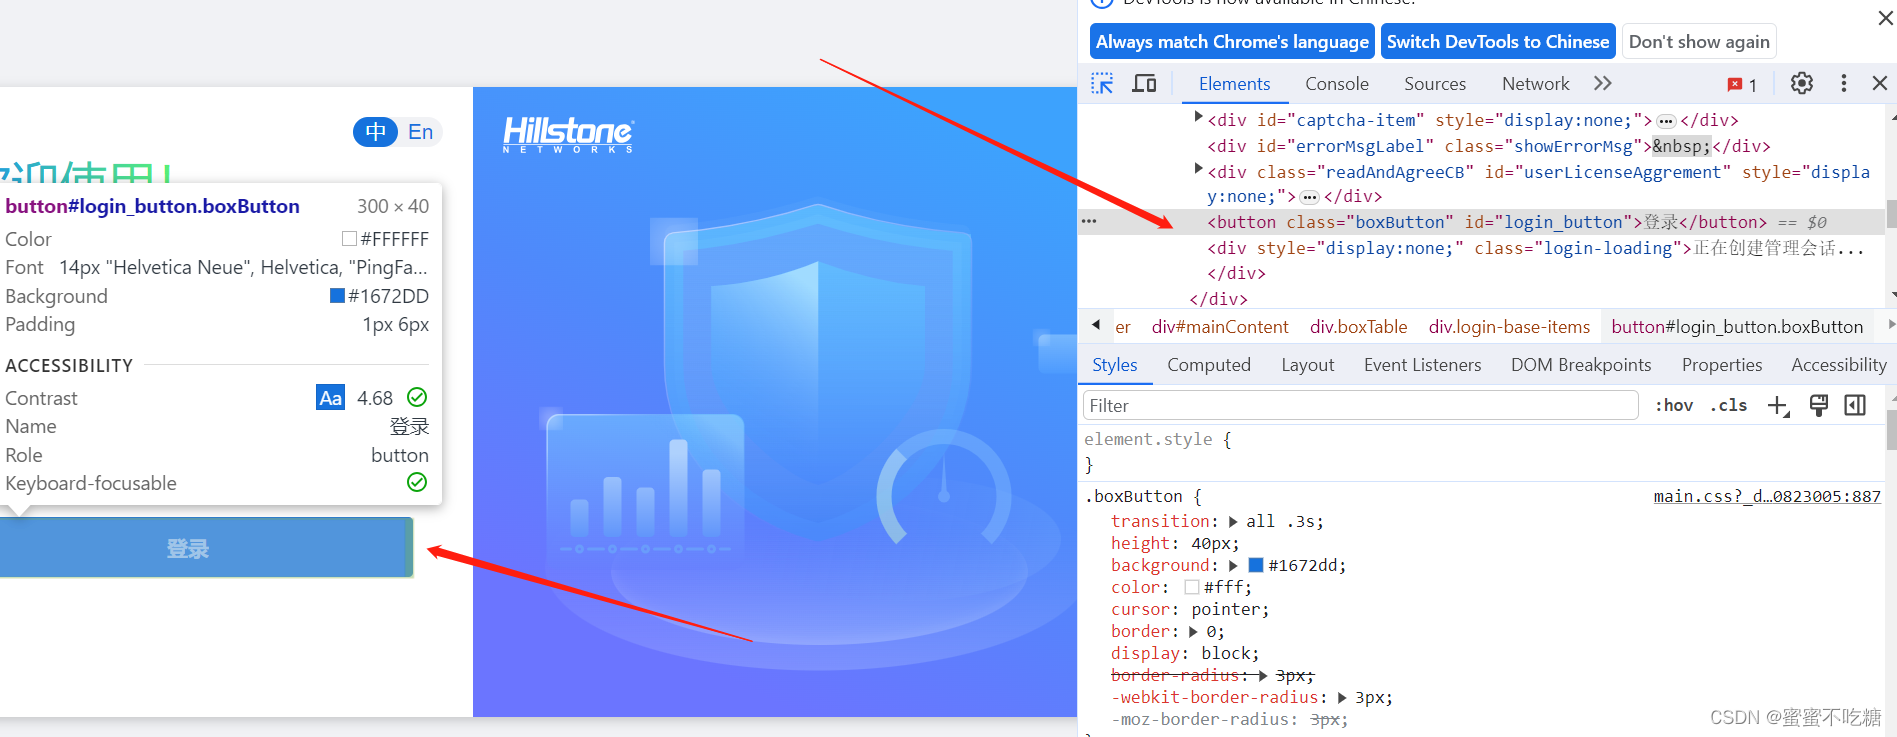Toggle the computed styles sidebar icon
Image resolution: width=1897 pixels, height=737 pixels.
(x=1855, y=405)
